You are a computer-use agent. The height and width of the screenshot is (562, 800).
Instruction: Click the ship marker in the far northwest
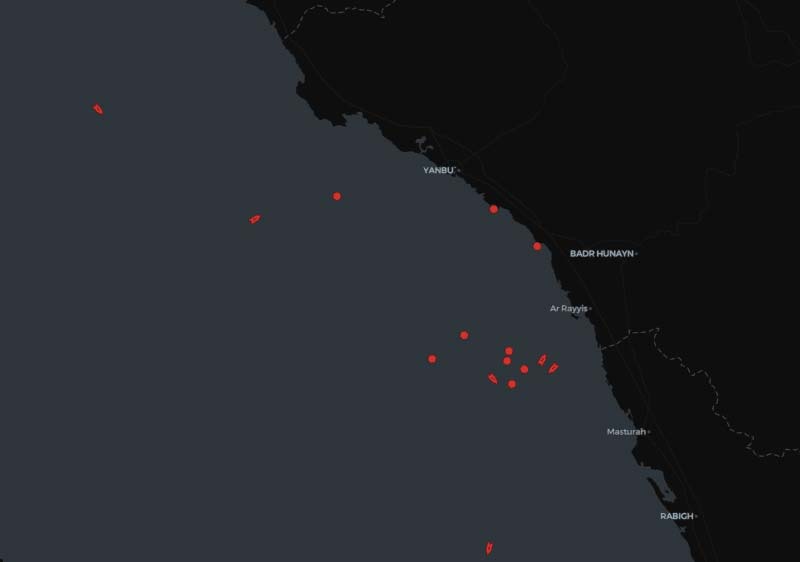point(98,109)
